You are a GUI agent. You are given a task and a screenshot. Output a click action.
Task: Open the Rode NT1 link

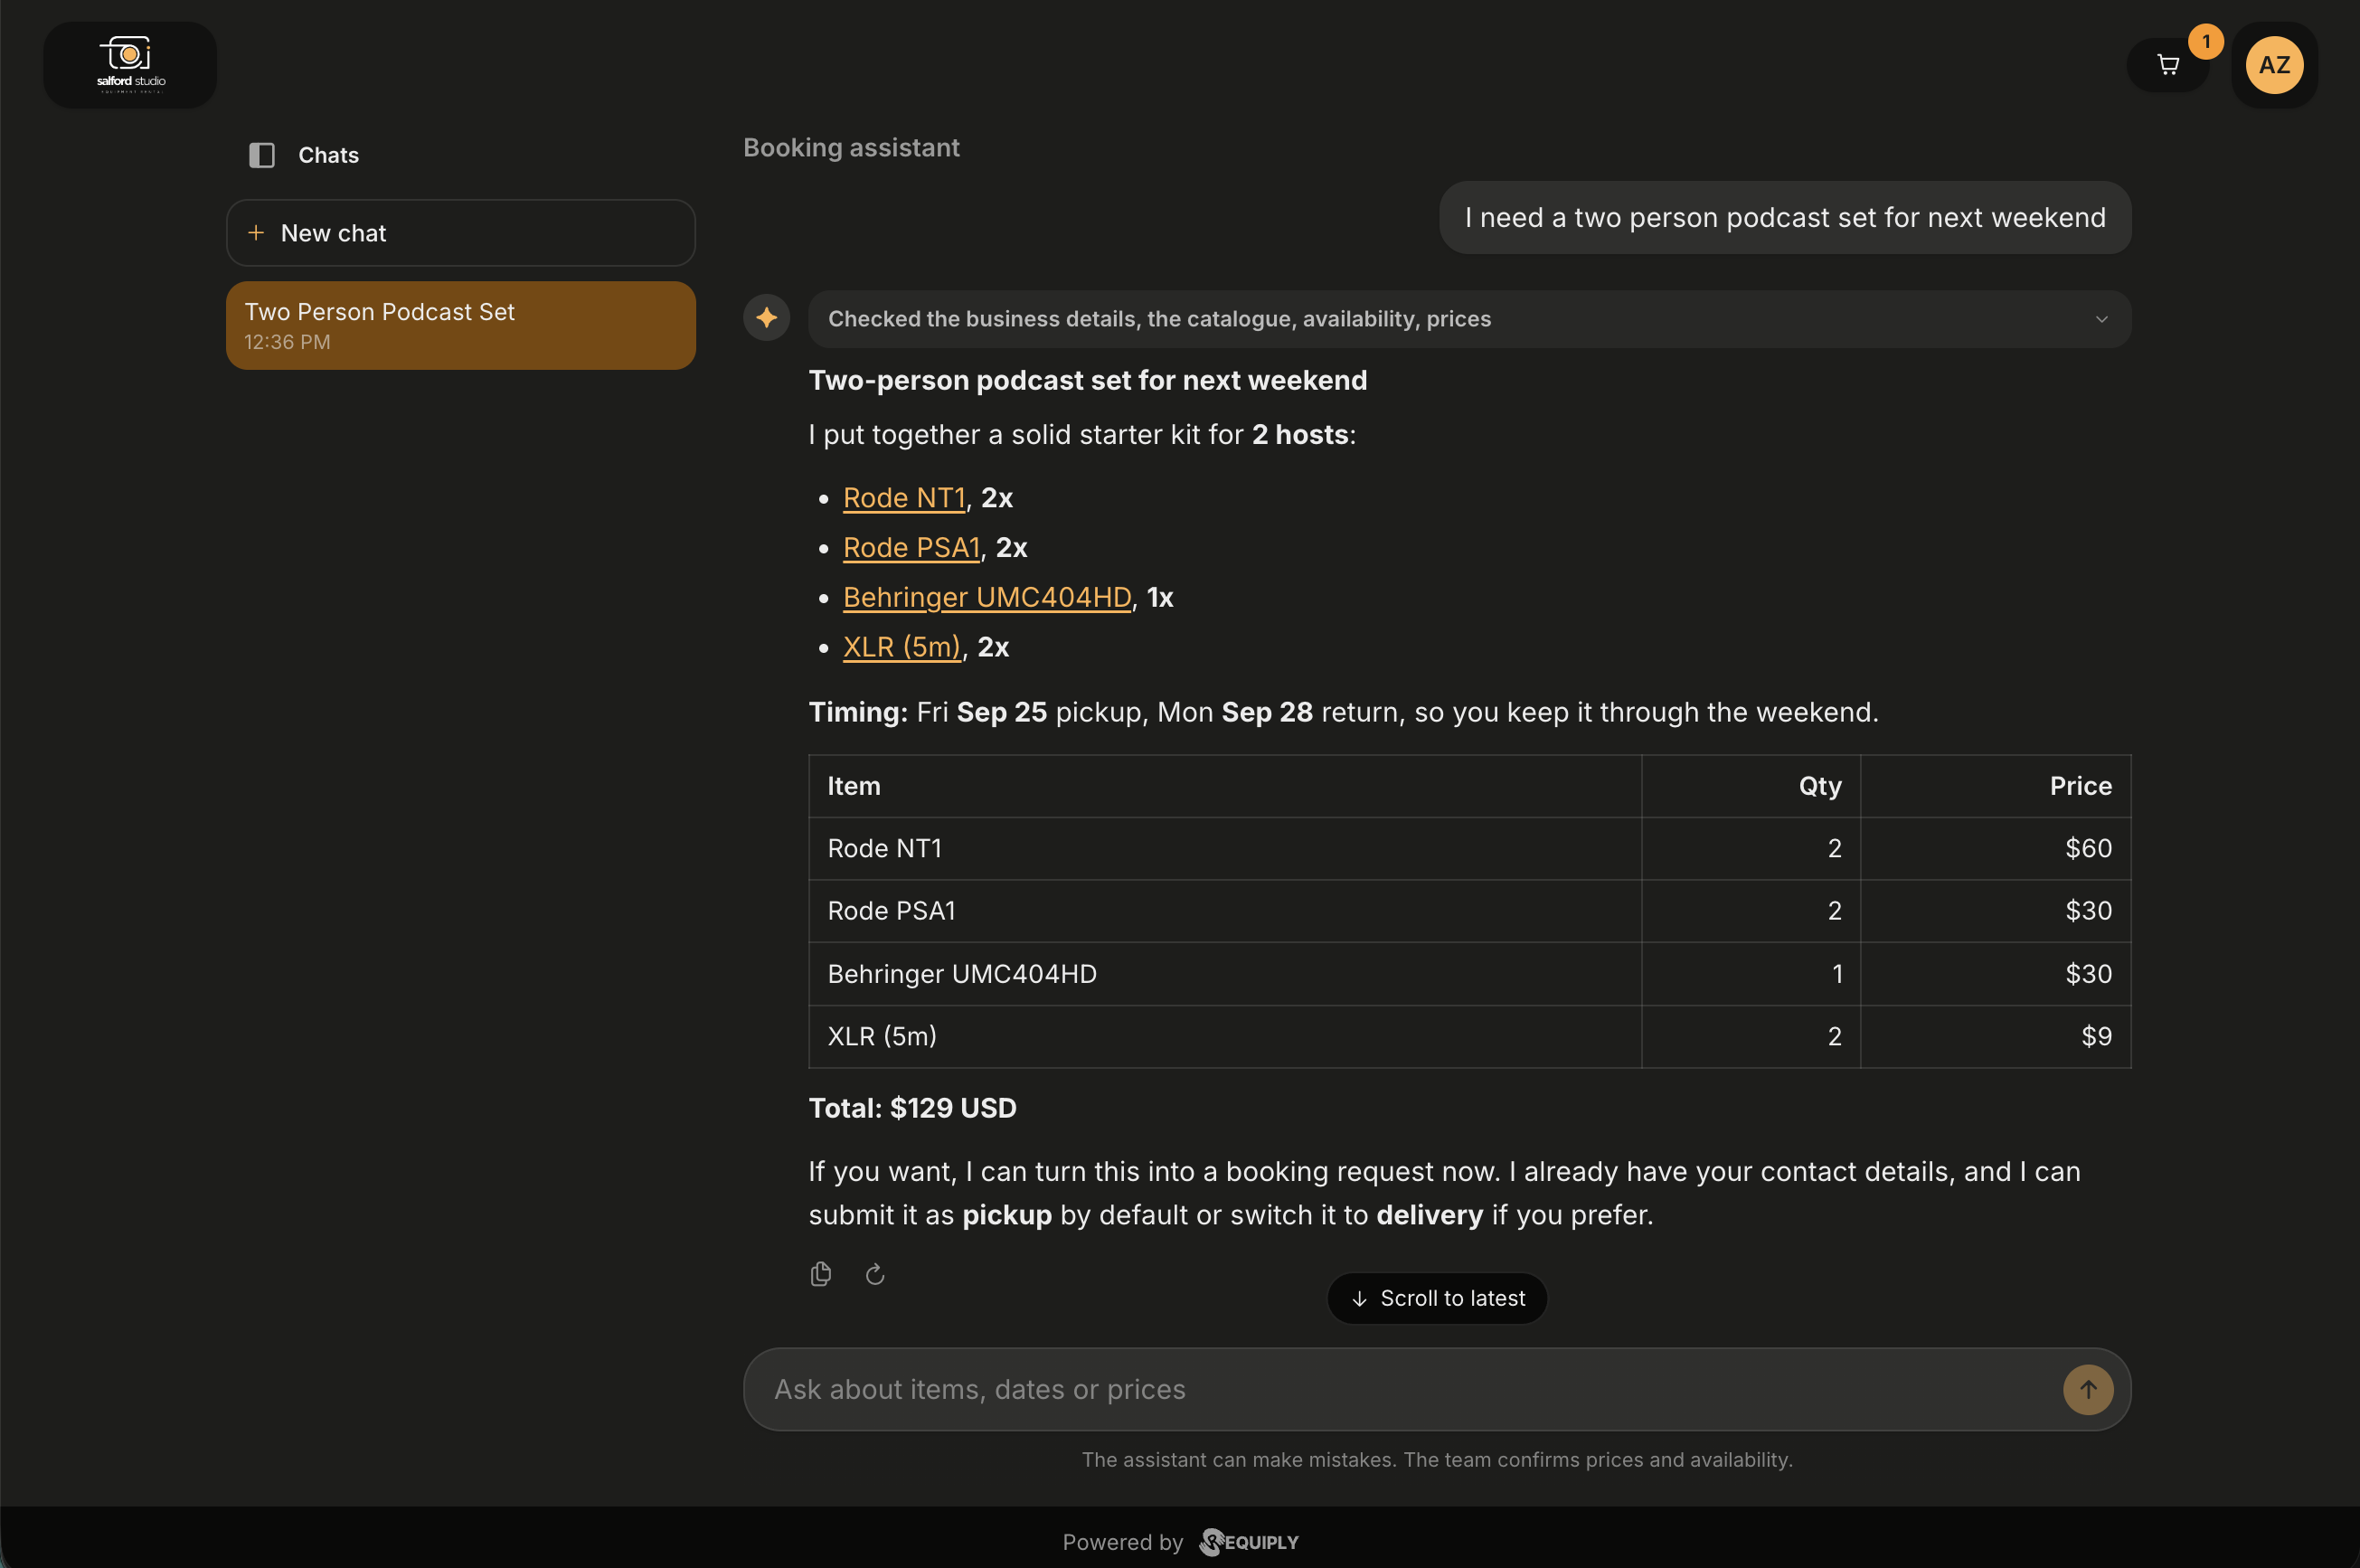pos(904,498)
